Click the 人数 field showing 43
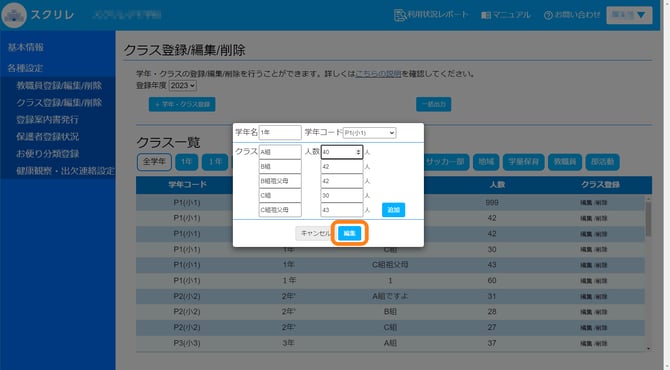Screen dimensions: 670x370 pos(341,210)
